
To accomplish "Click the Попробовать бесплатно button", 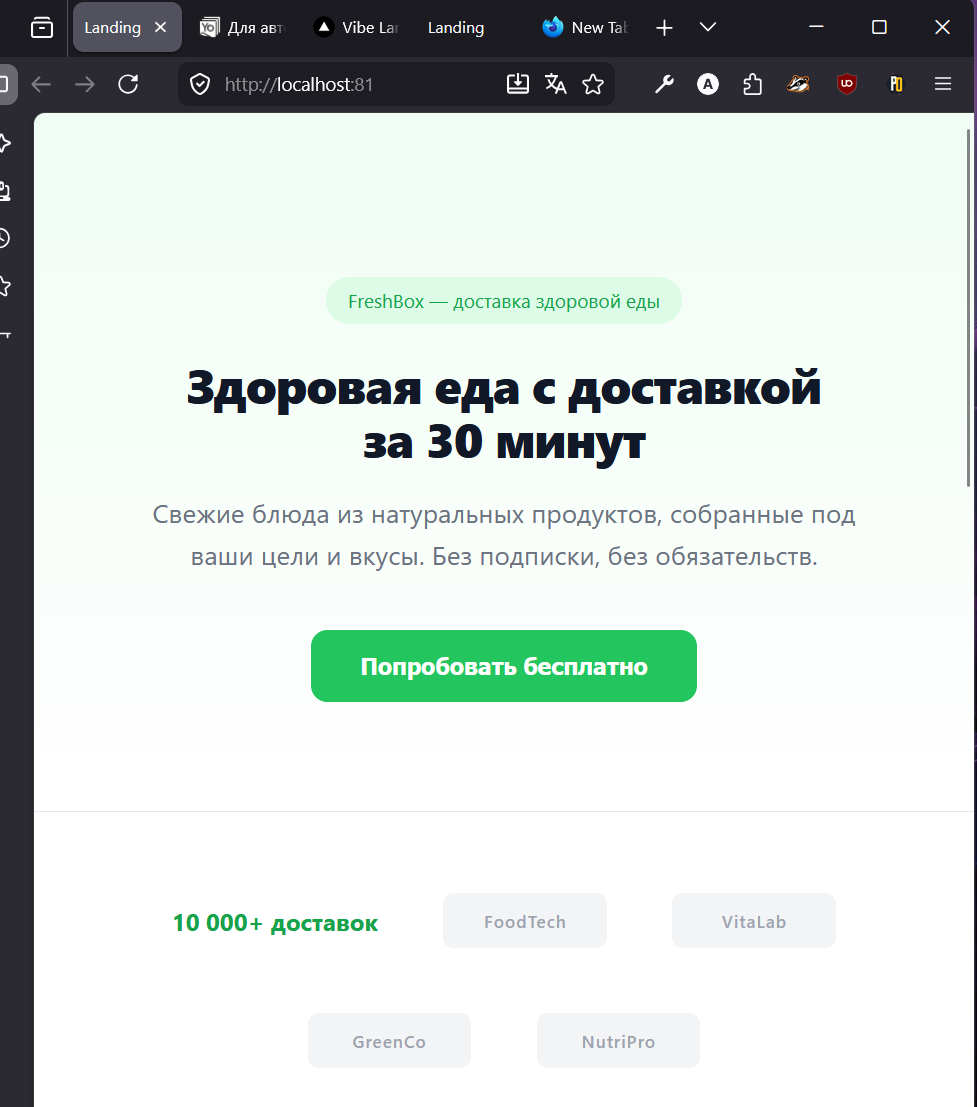I will pyautogui.click(x=503, y=665).
